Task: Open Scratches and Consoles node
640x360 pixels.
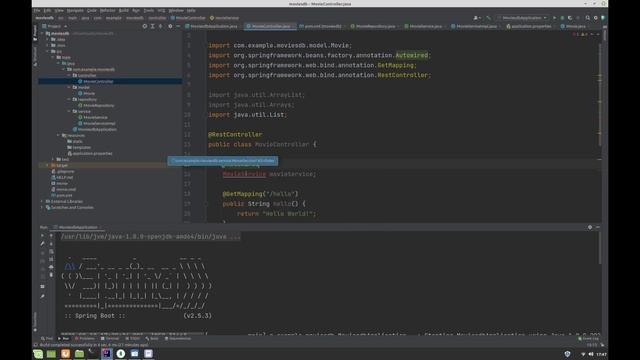Action: click(69, 207)
